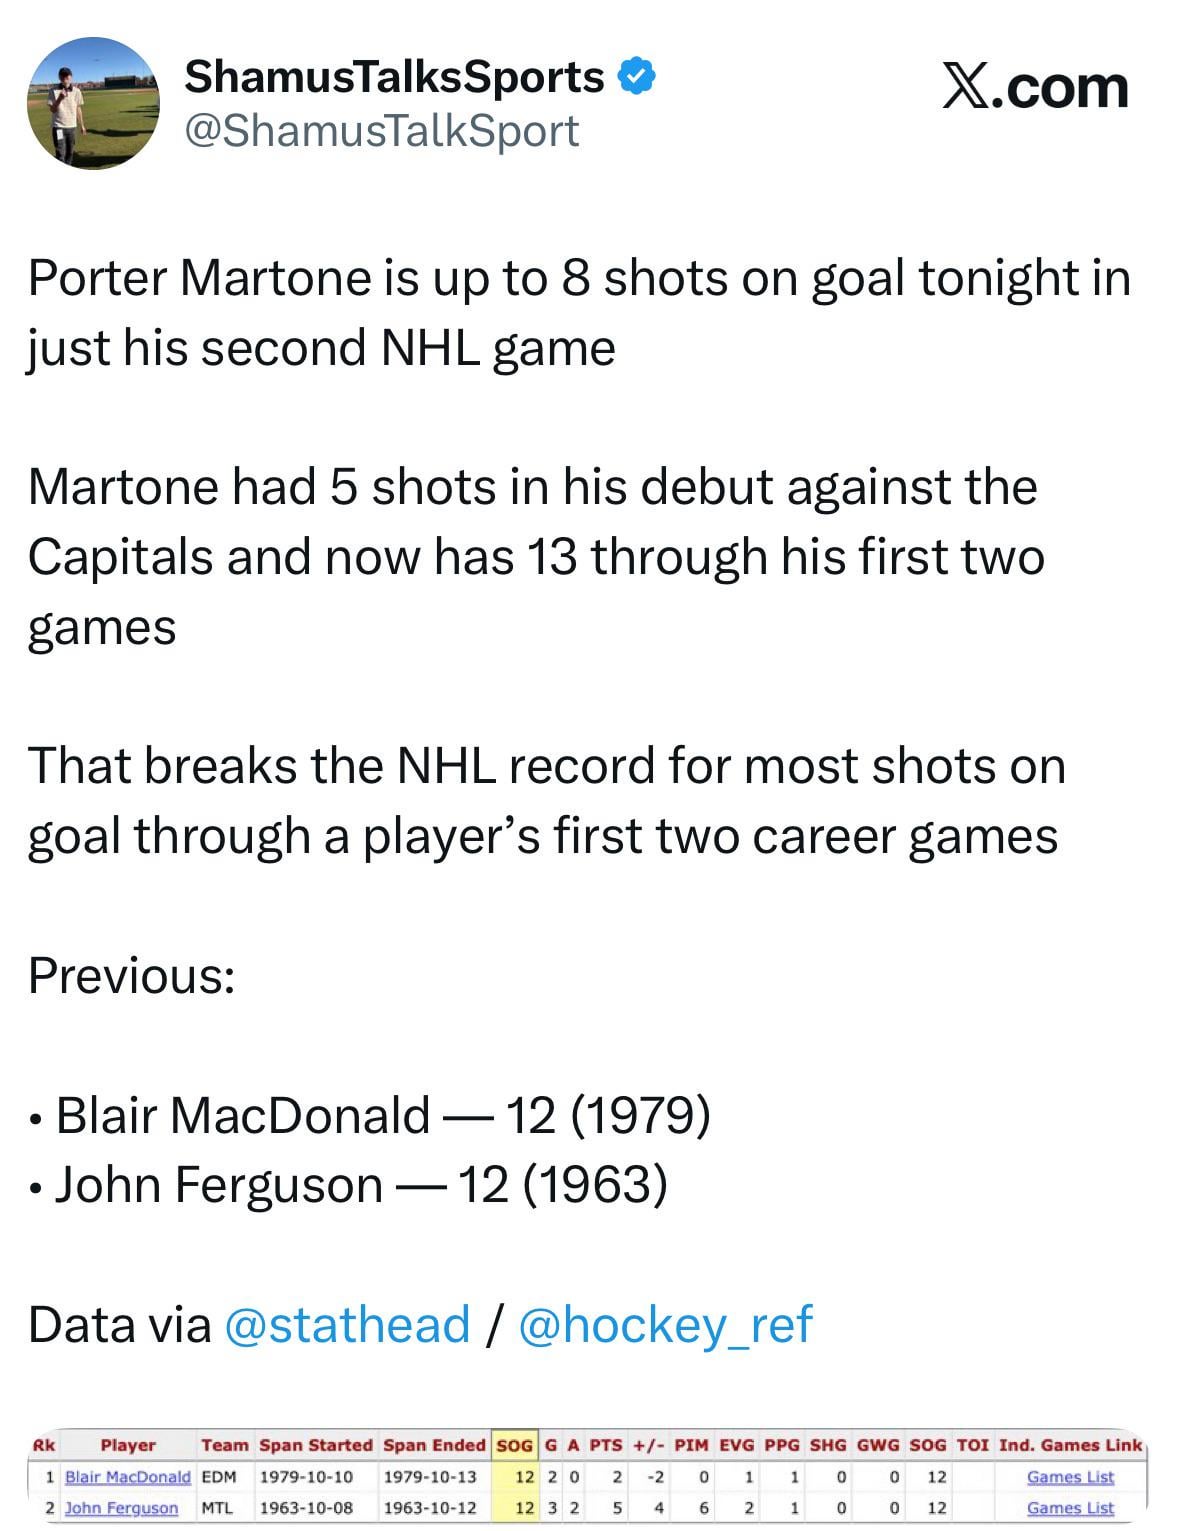Open the @hockey_ref mention link
Screen dimensions: 1179x1531
pos(665,1324)
